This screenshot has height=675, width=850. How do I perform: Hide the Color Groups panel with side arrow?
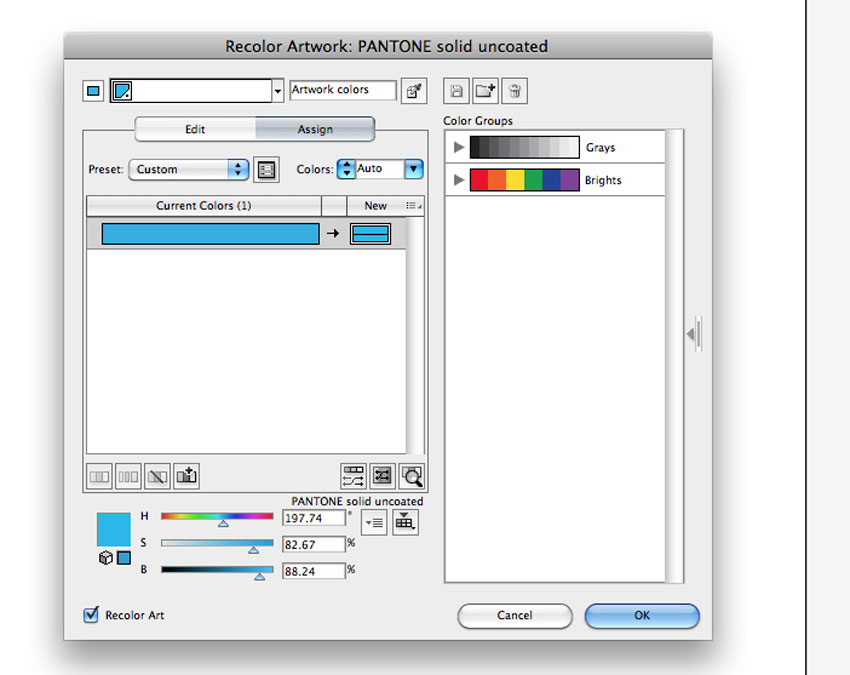click(694, 334)
